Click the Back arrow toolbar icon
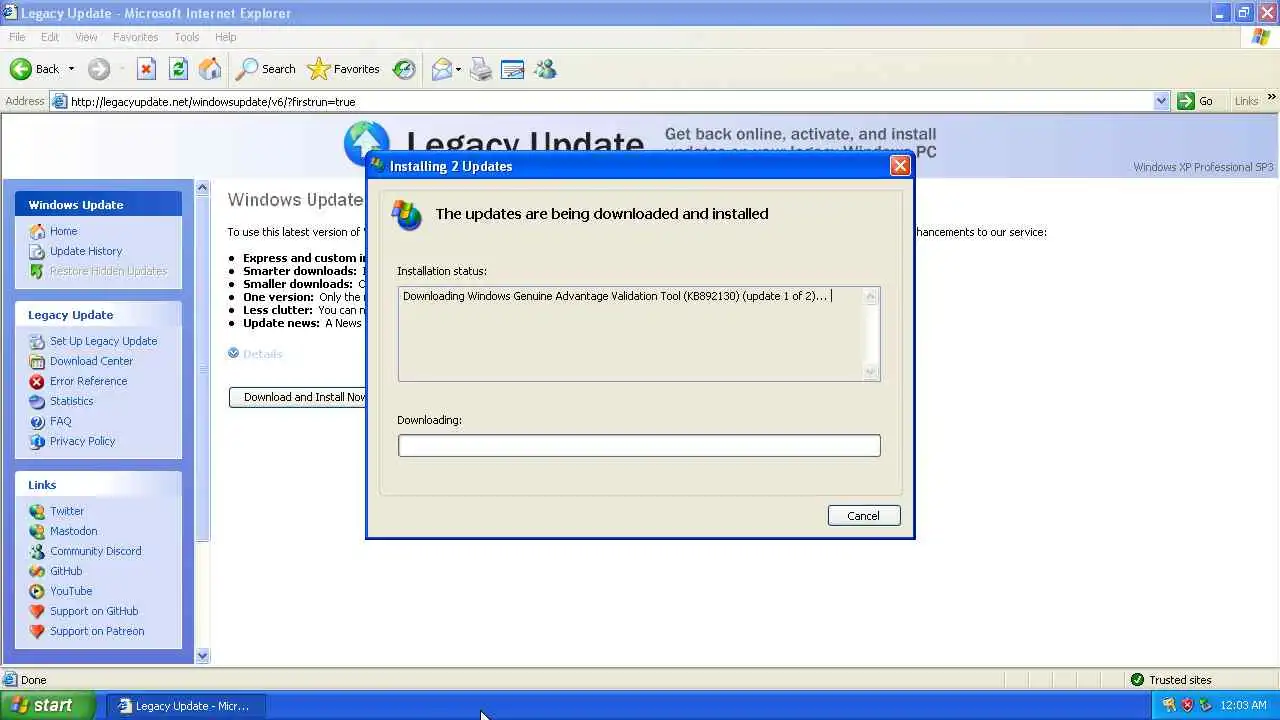Image resolution: width=1280 pixels, height=720 pixels. tap(20, 69)
